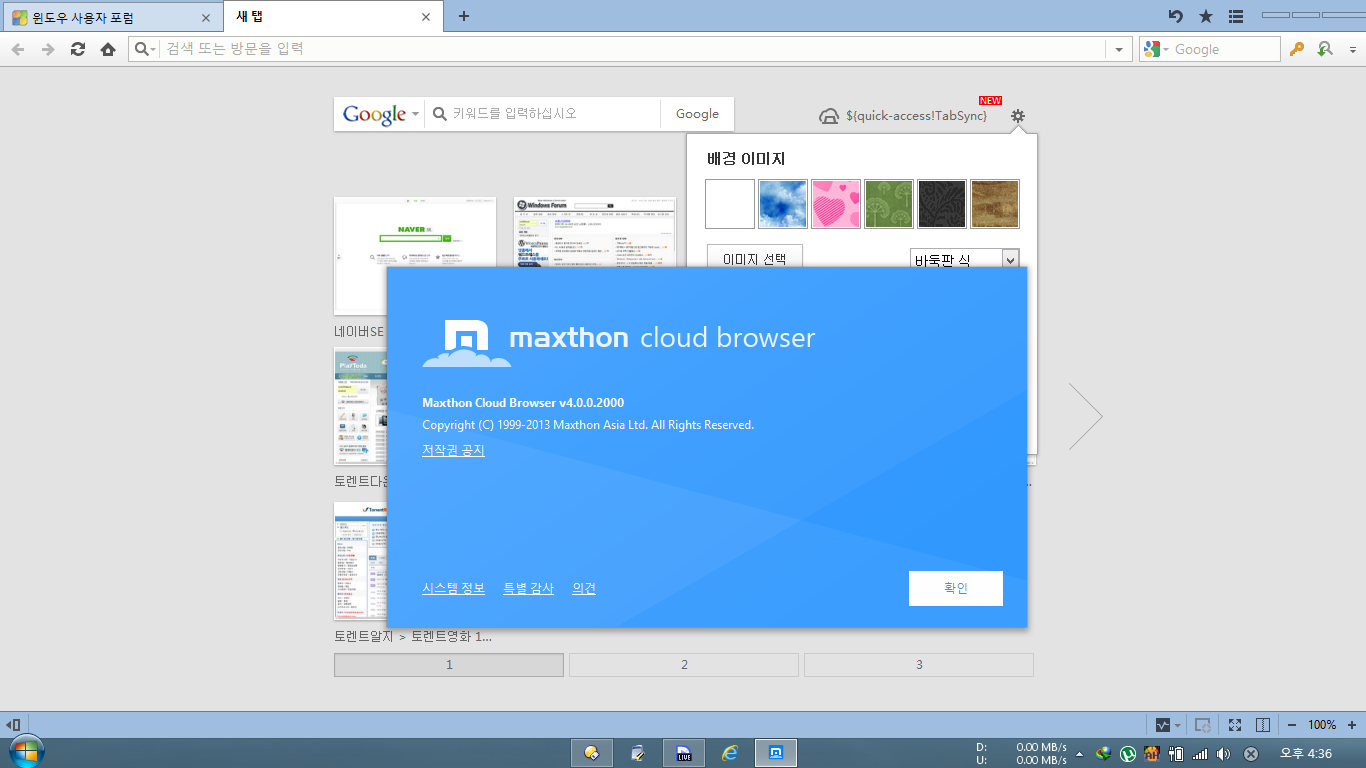The height and width of the screenshot is (768, 1366).
Task: Close the 새 탭 tab
Action: (426, 17)
